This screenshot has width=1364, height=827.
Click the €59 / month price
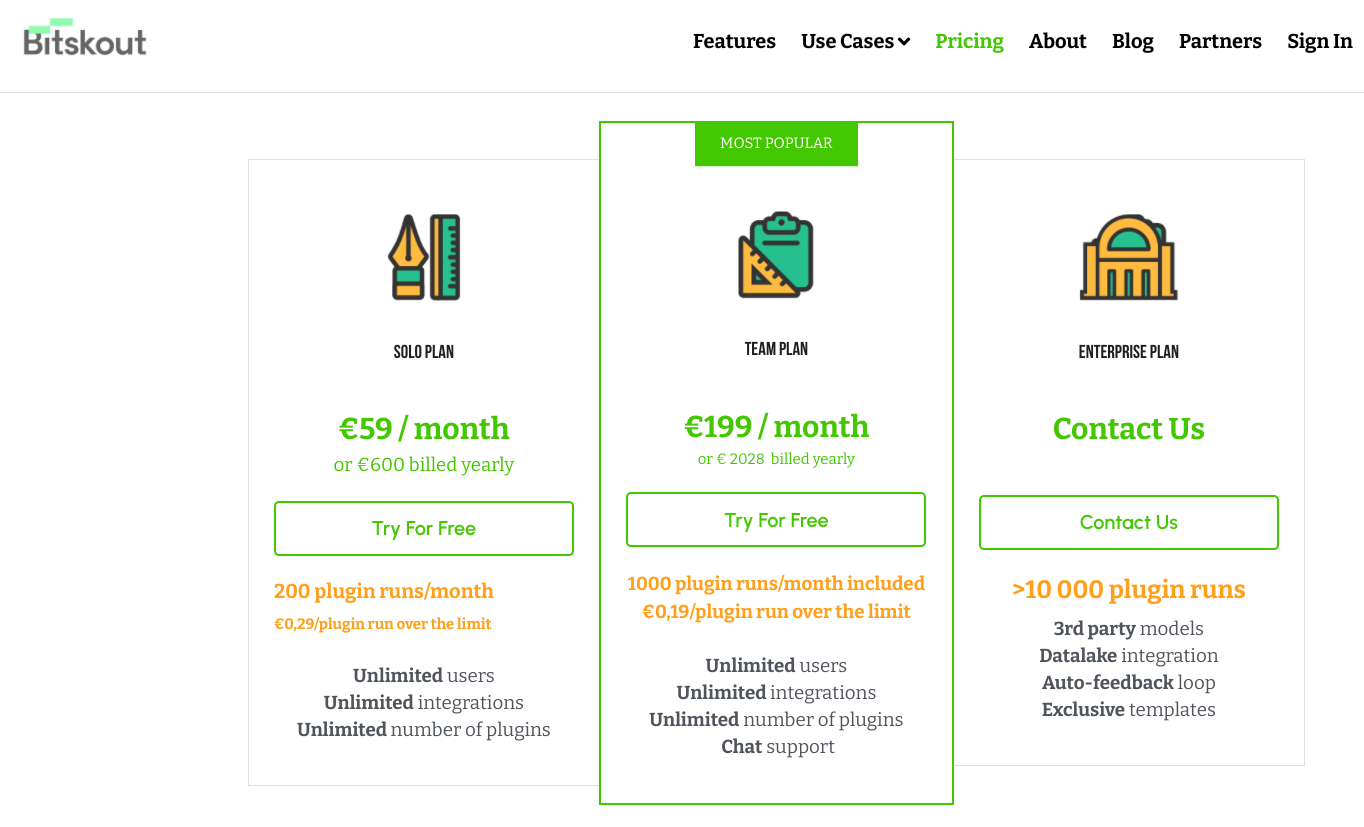coord(424,428)
